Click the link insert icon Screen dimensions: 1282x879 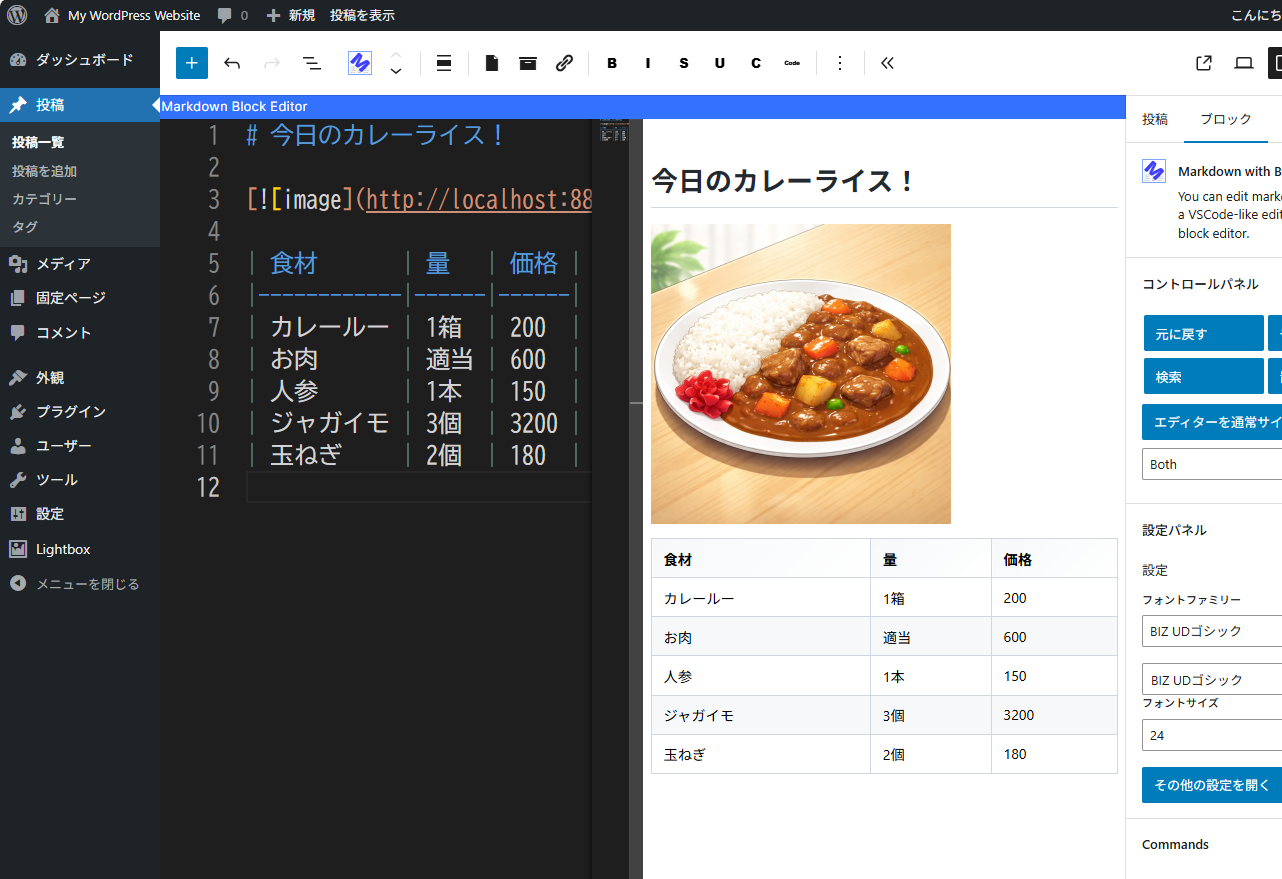564,63
